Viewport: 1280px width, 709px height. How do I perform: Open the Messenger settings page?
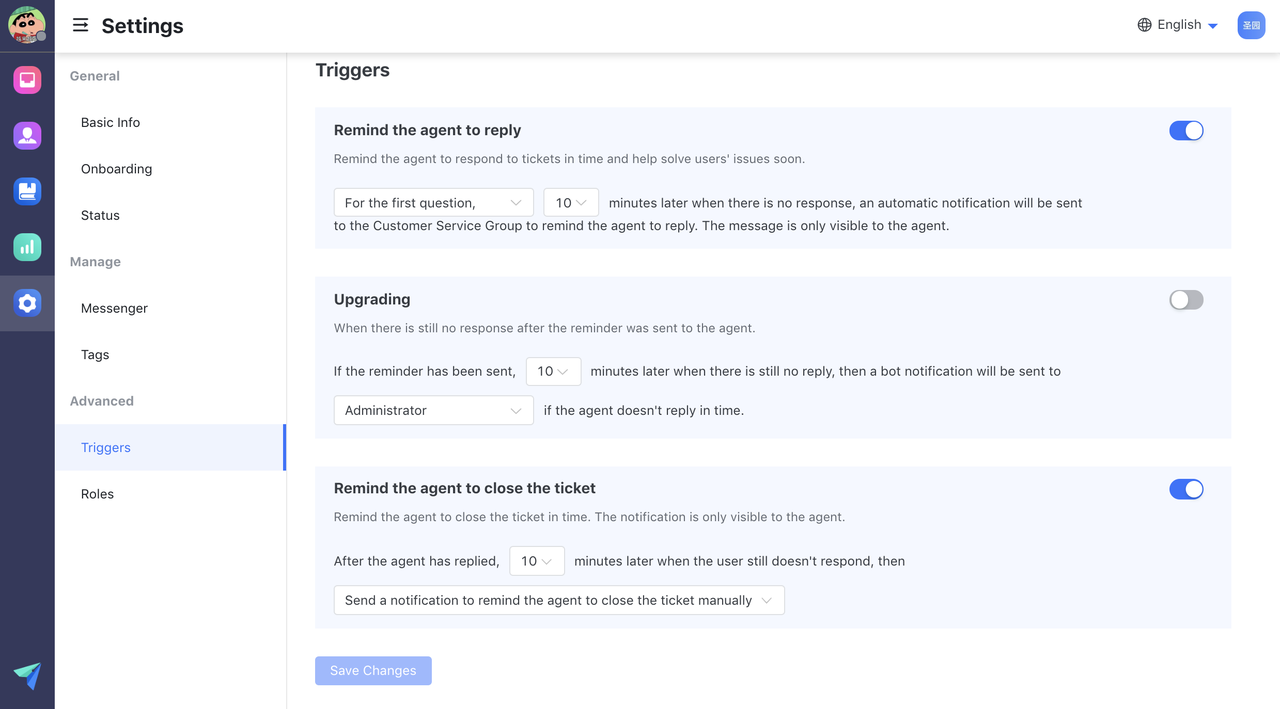(x=114, y=308)
